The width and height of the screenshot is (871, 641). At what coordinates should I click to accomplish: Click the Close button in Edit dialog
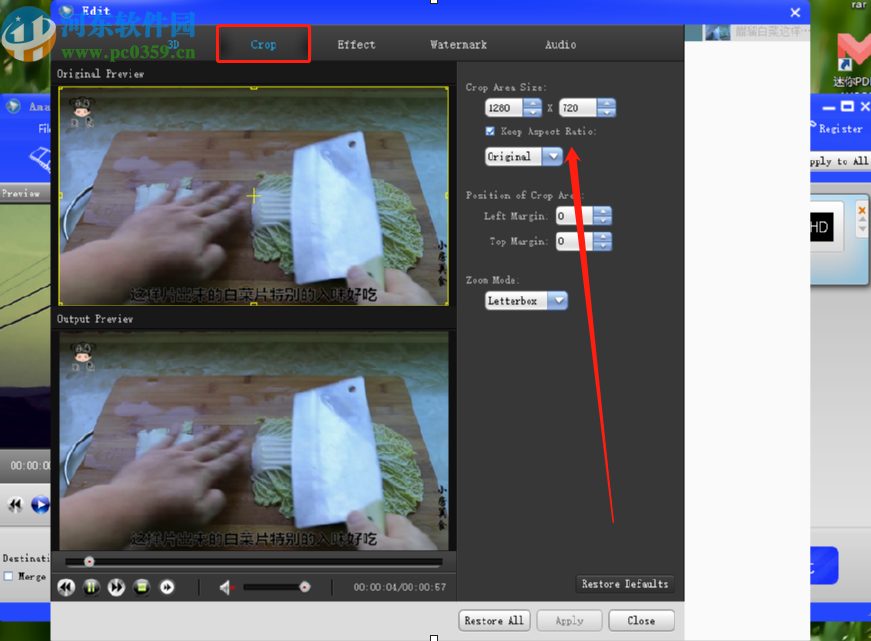(x=642, y=620)
